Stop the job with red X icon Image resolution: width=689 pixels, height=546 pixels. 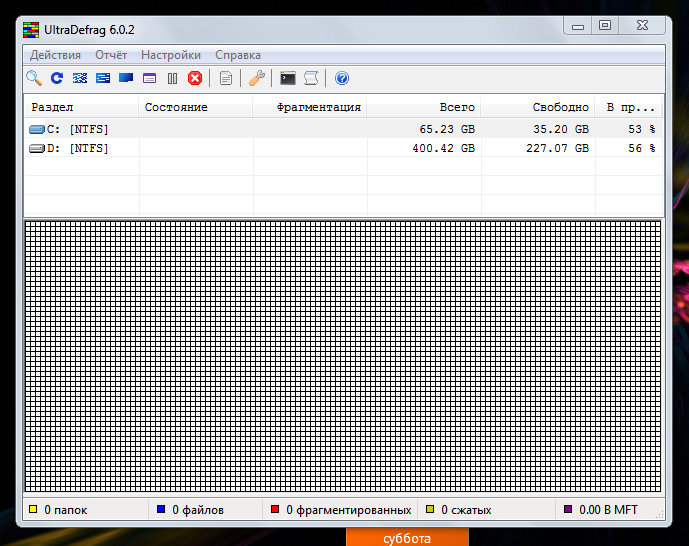click(x=195, y=78)
